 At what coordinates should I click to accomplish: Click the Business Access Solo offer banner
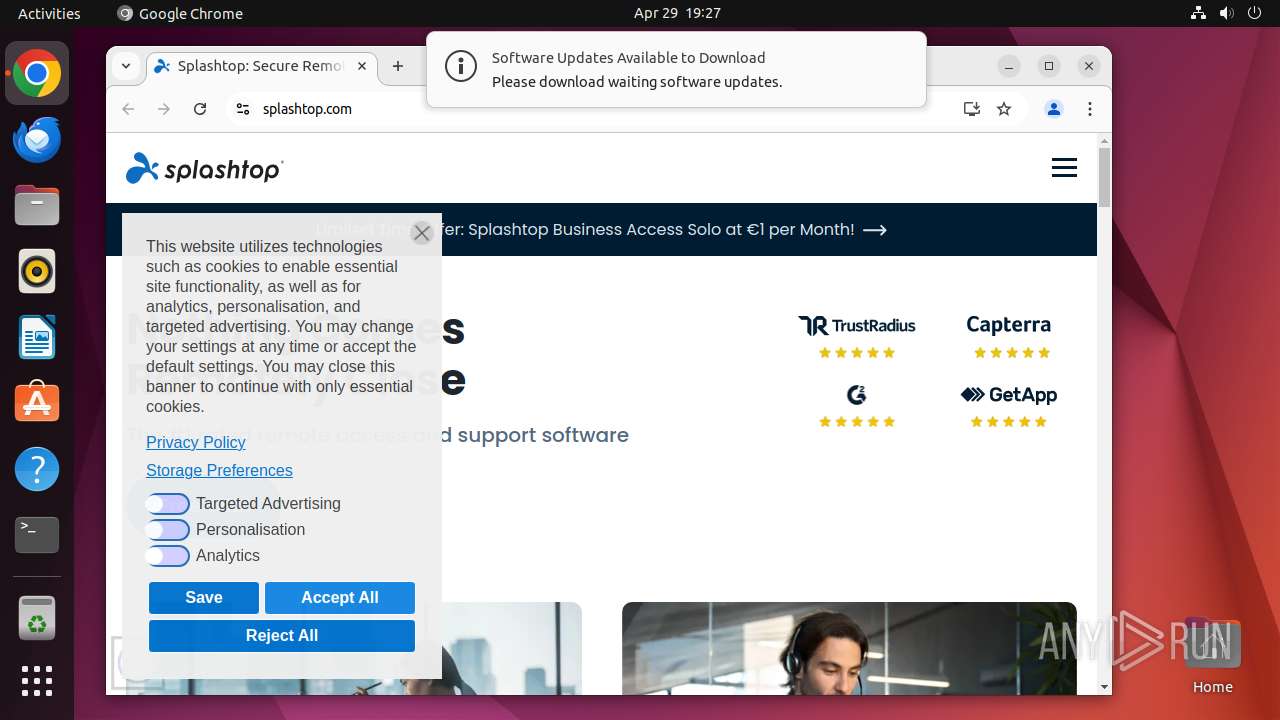tap(601, 230)
